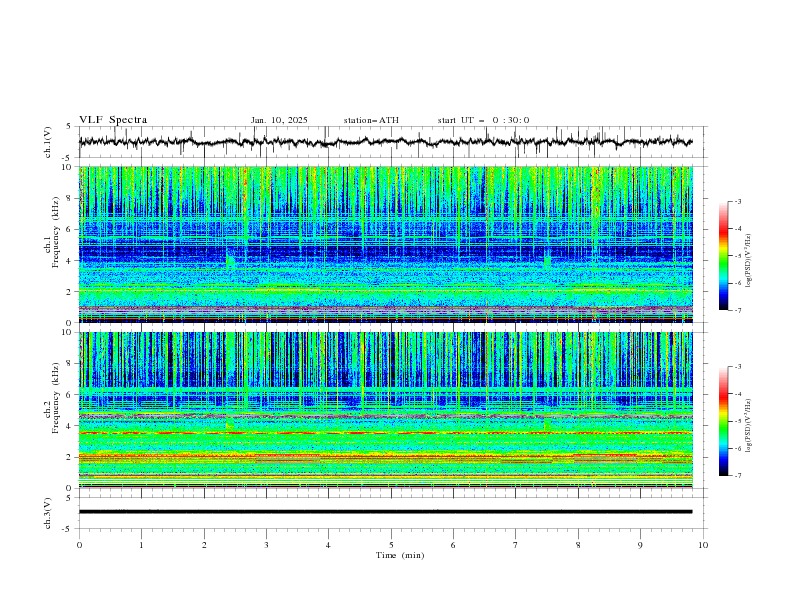Click the time axis tick label "10"
792x612 pixels.
click(x=703, y=545)
